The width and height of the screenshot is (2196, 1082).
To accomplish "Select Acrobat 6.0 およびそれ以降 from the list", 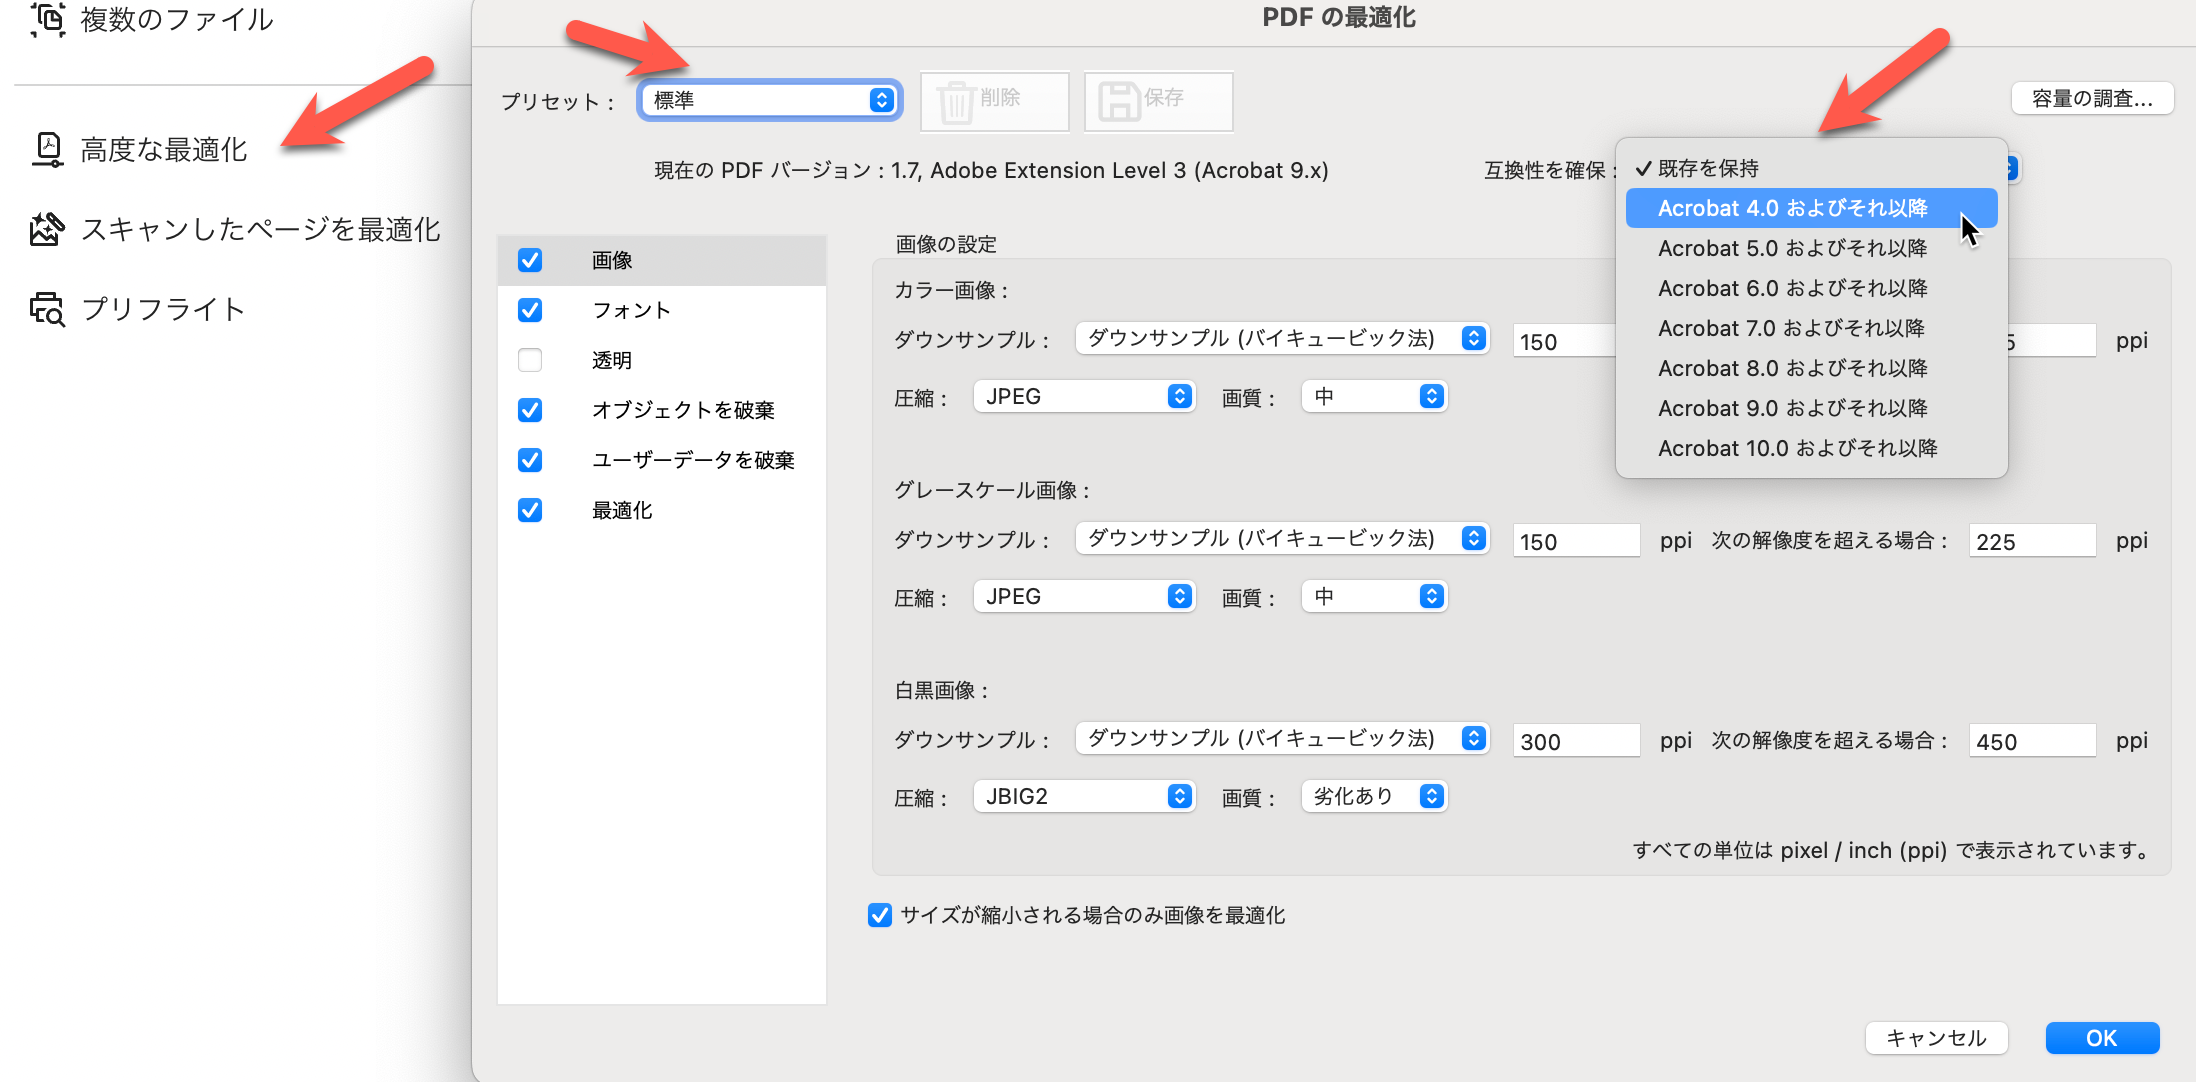I will pos(1791,288).
